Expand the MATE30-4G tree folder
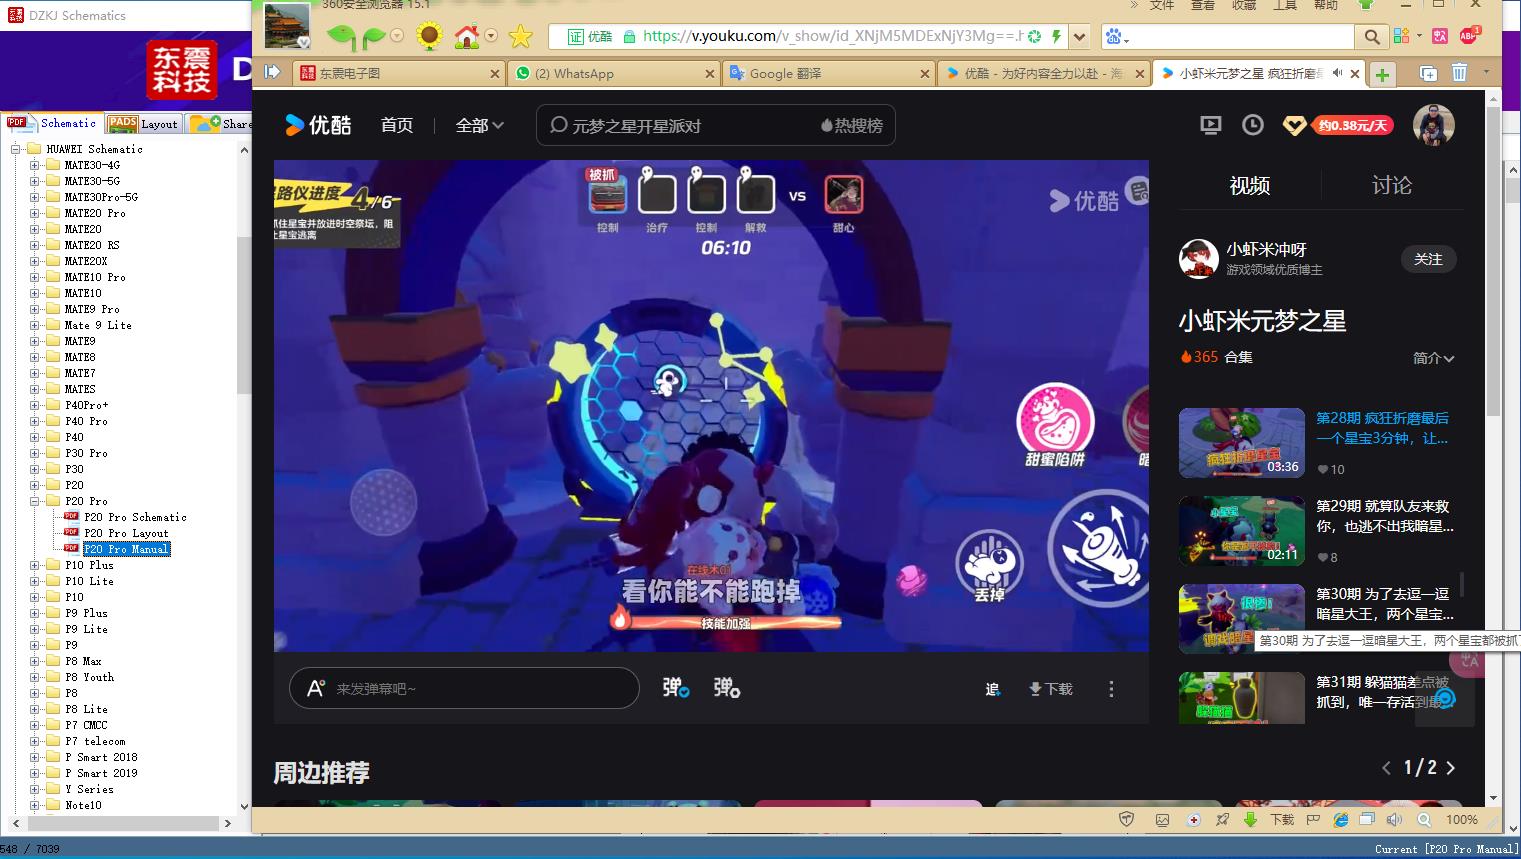1521x859 pixels. click(x=35, y=165)
